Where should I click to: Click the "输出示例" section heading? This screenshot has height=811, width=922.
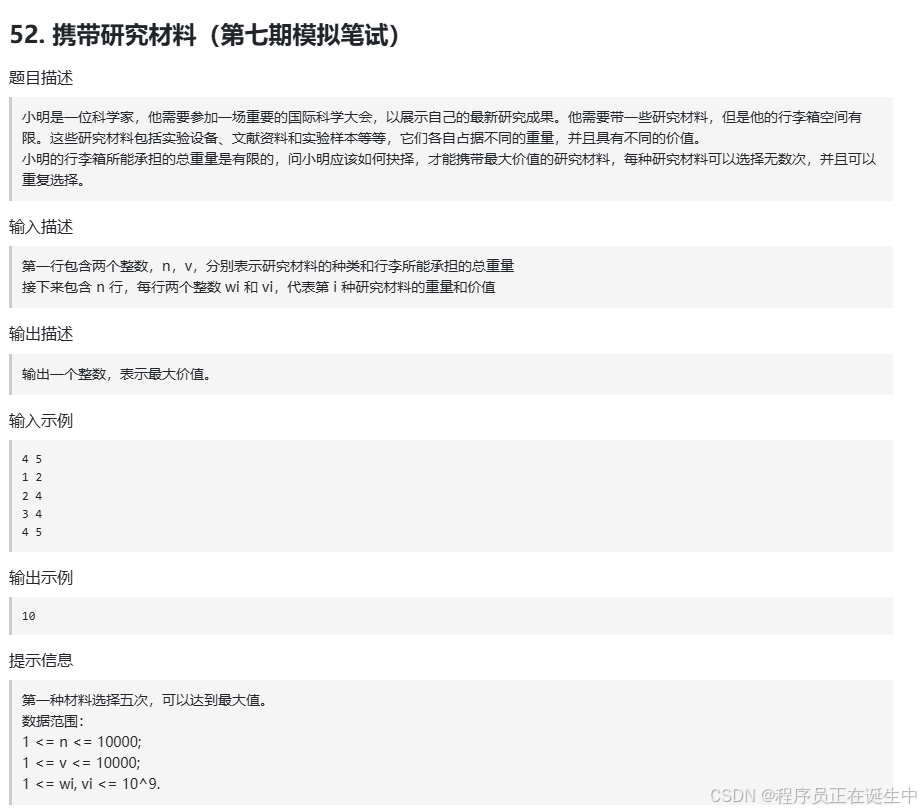click(41, 578)
